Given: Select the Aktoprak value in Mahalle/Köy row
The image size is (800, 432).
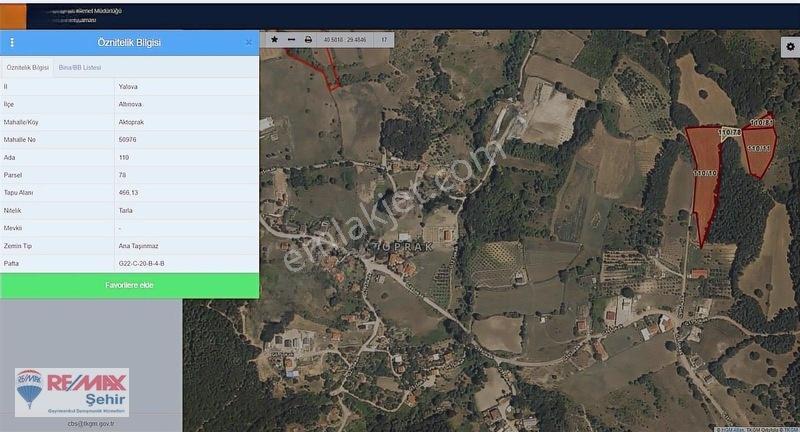Looking at the screenshot, I should 131,122.
